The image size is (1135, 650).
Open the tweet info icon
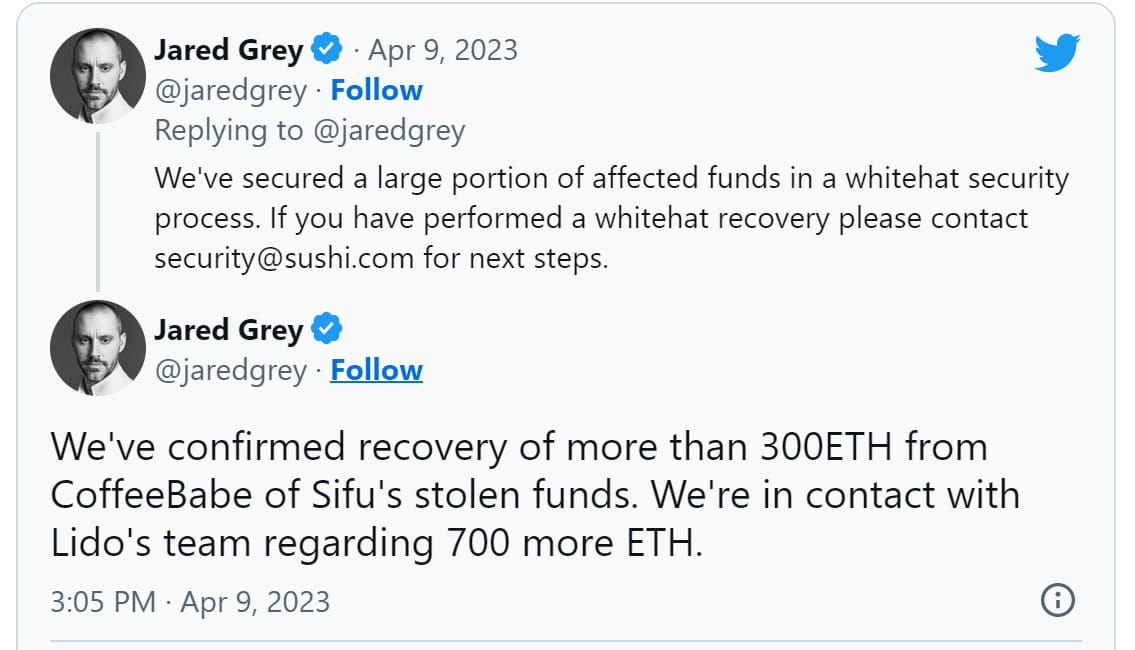tap(1057, 600)
